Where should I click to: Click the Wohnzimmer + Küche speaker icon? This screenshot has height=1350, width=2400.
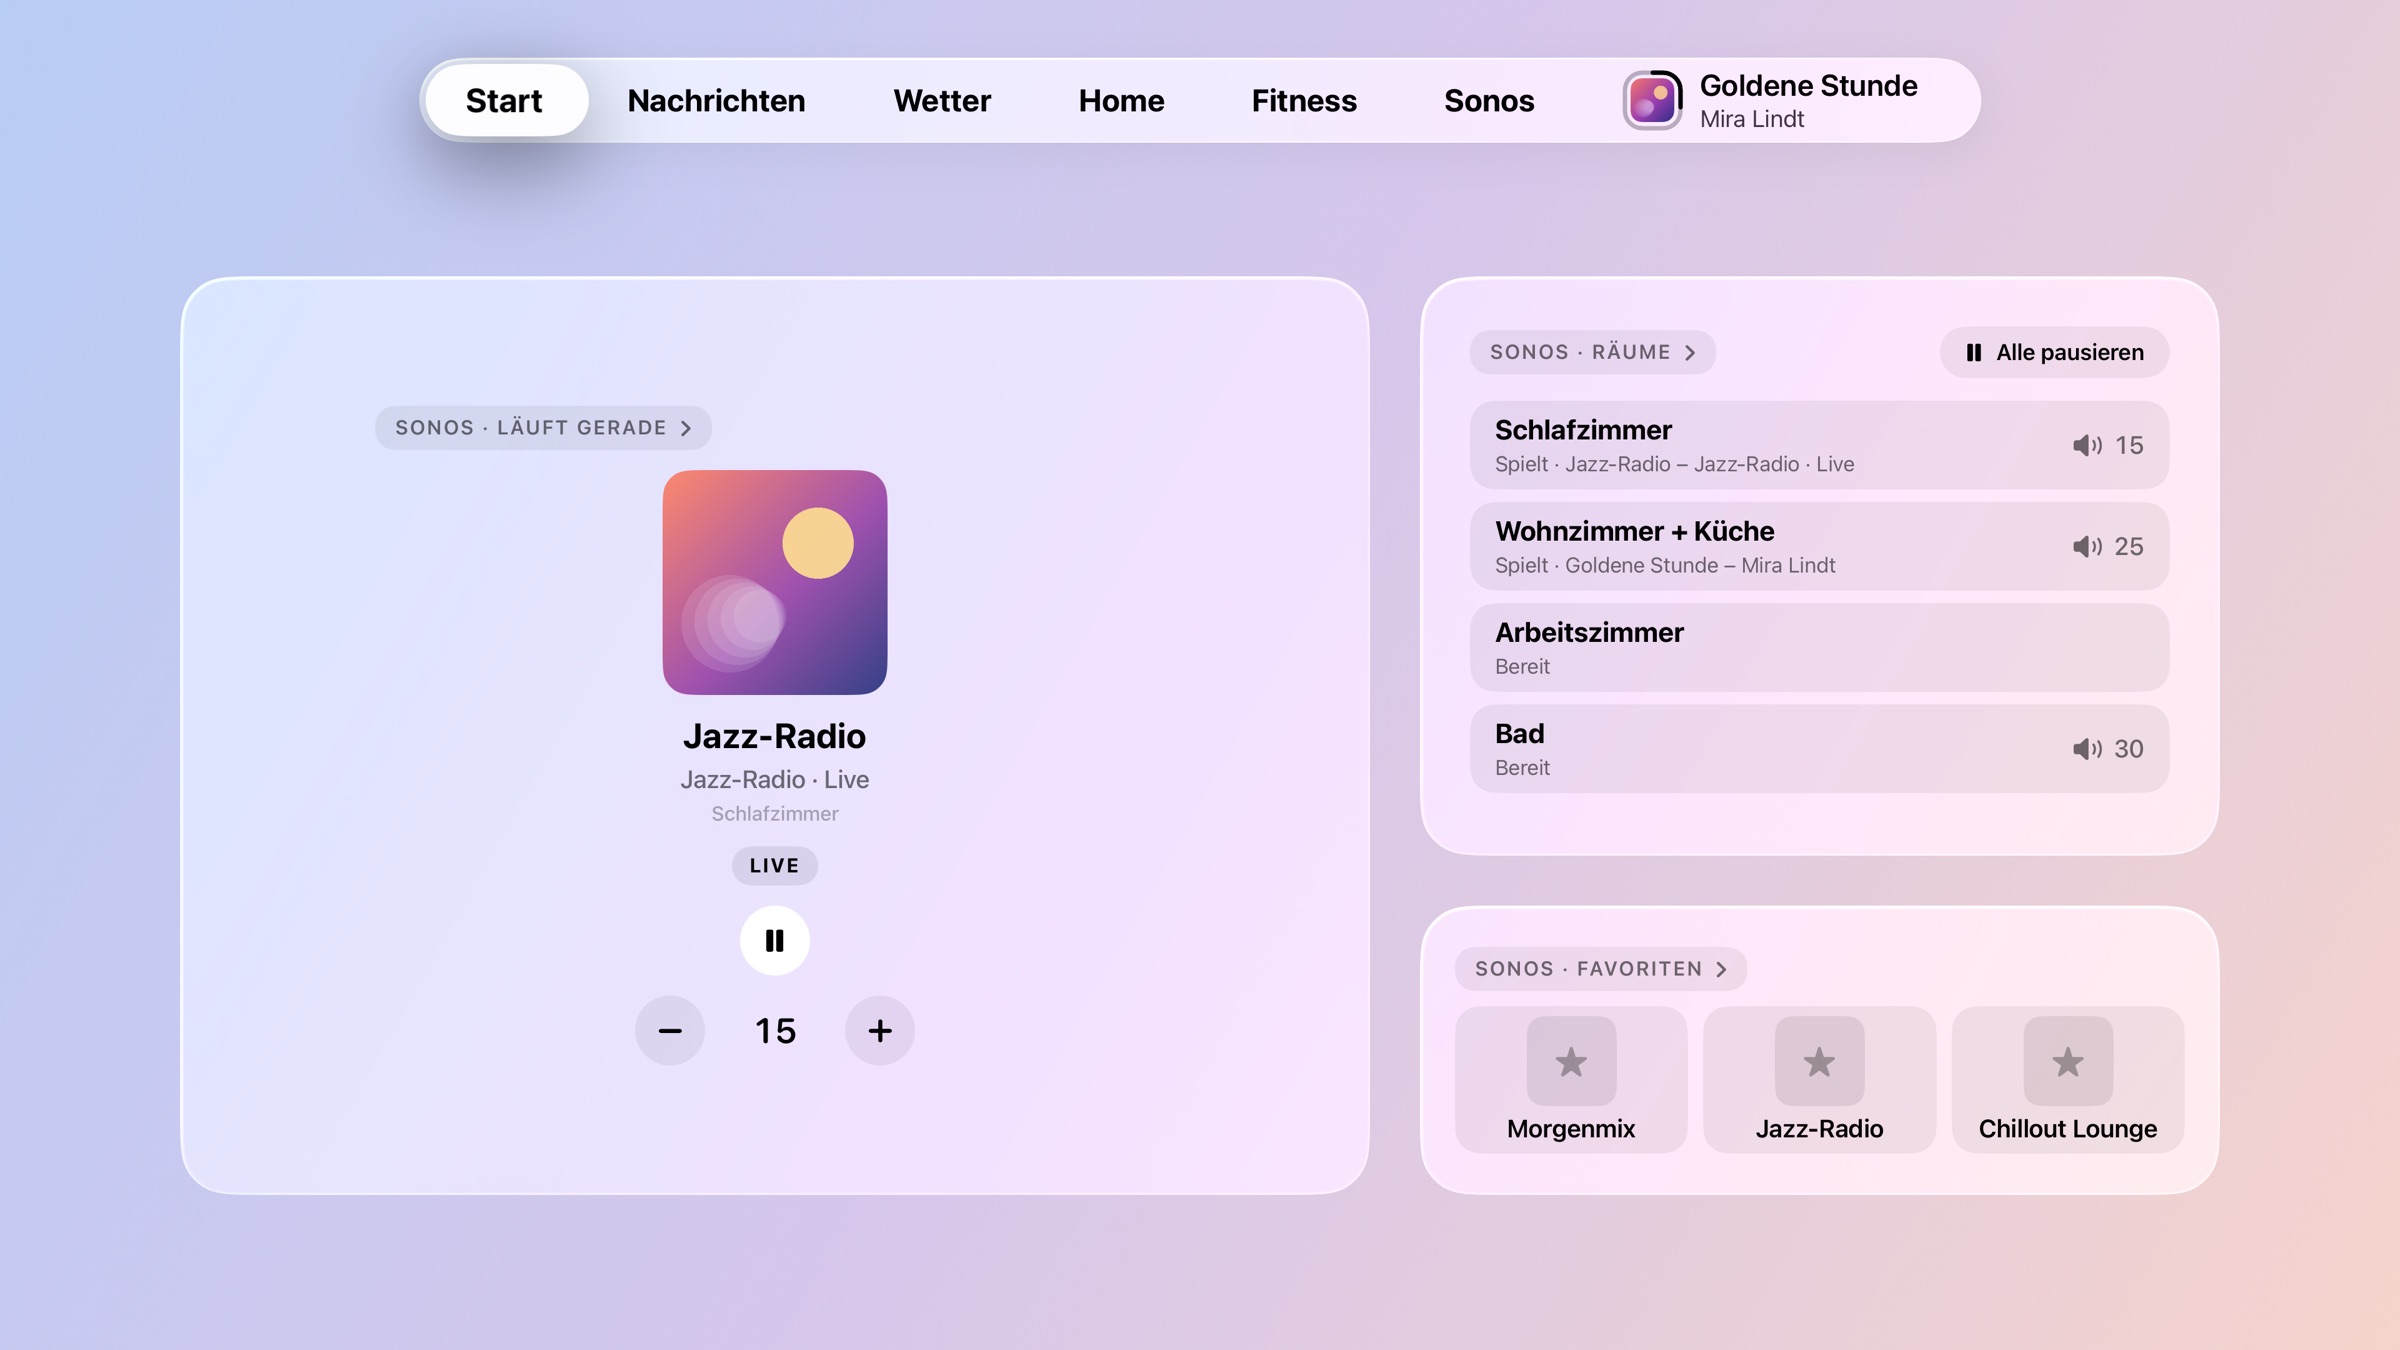click(x=2087, y=546)
